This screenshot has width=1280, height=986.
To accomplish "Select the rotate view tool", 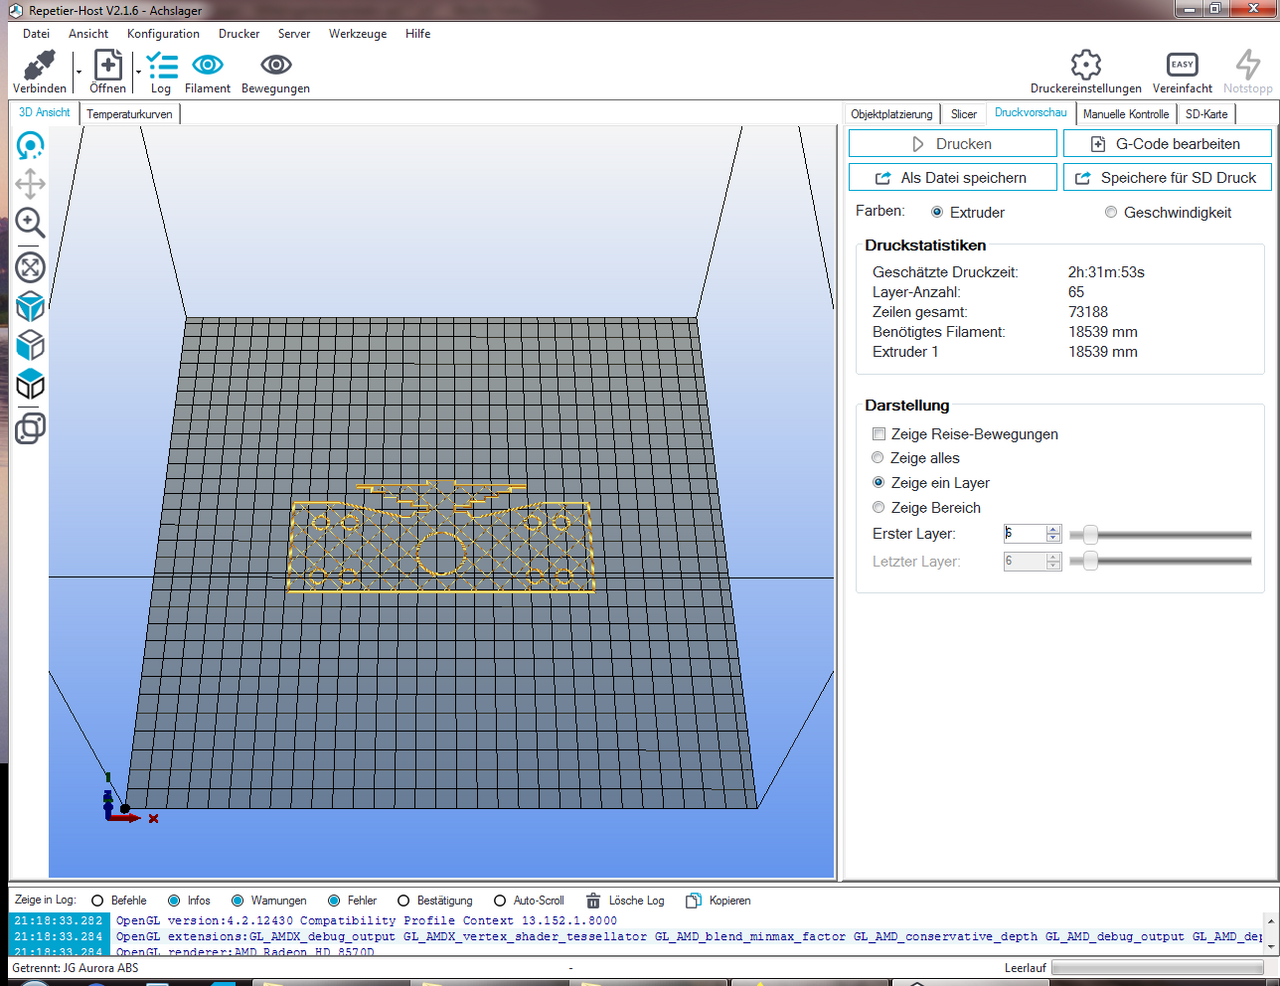I will point(30,146).
